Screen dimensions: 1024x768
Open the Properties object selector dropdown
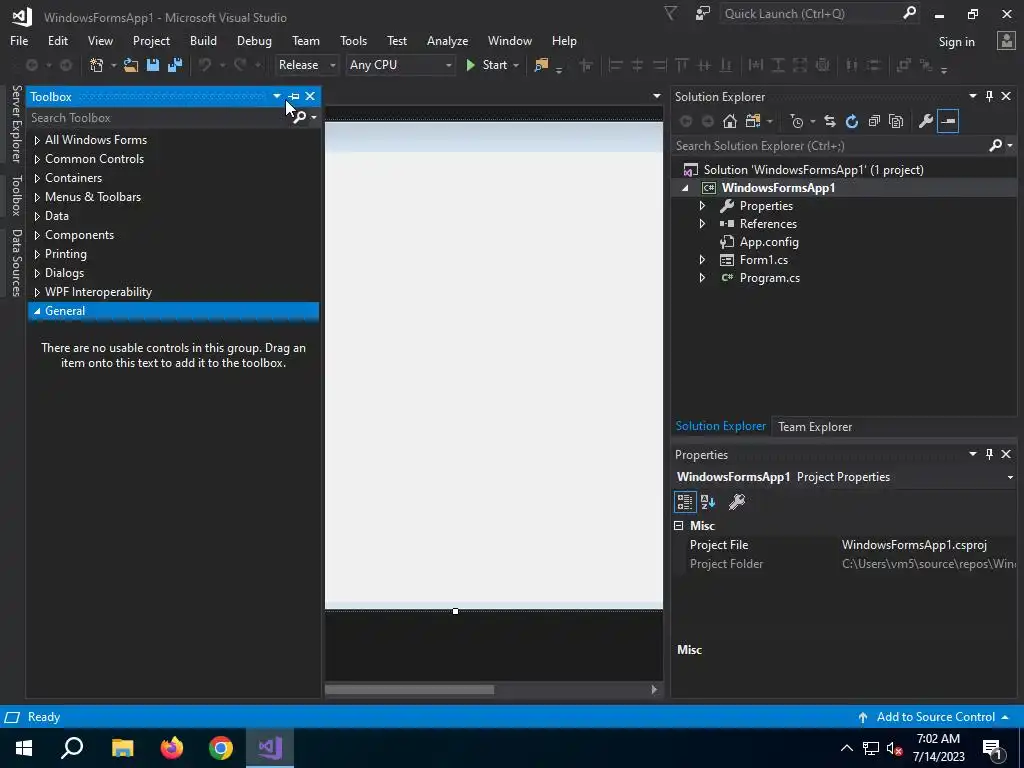click(x=1010, y=477)
